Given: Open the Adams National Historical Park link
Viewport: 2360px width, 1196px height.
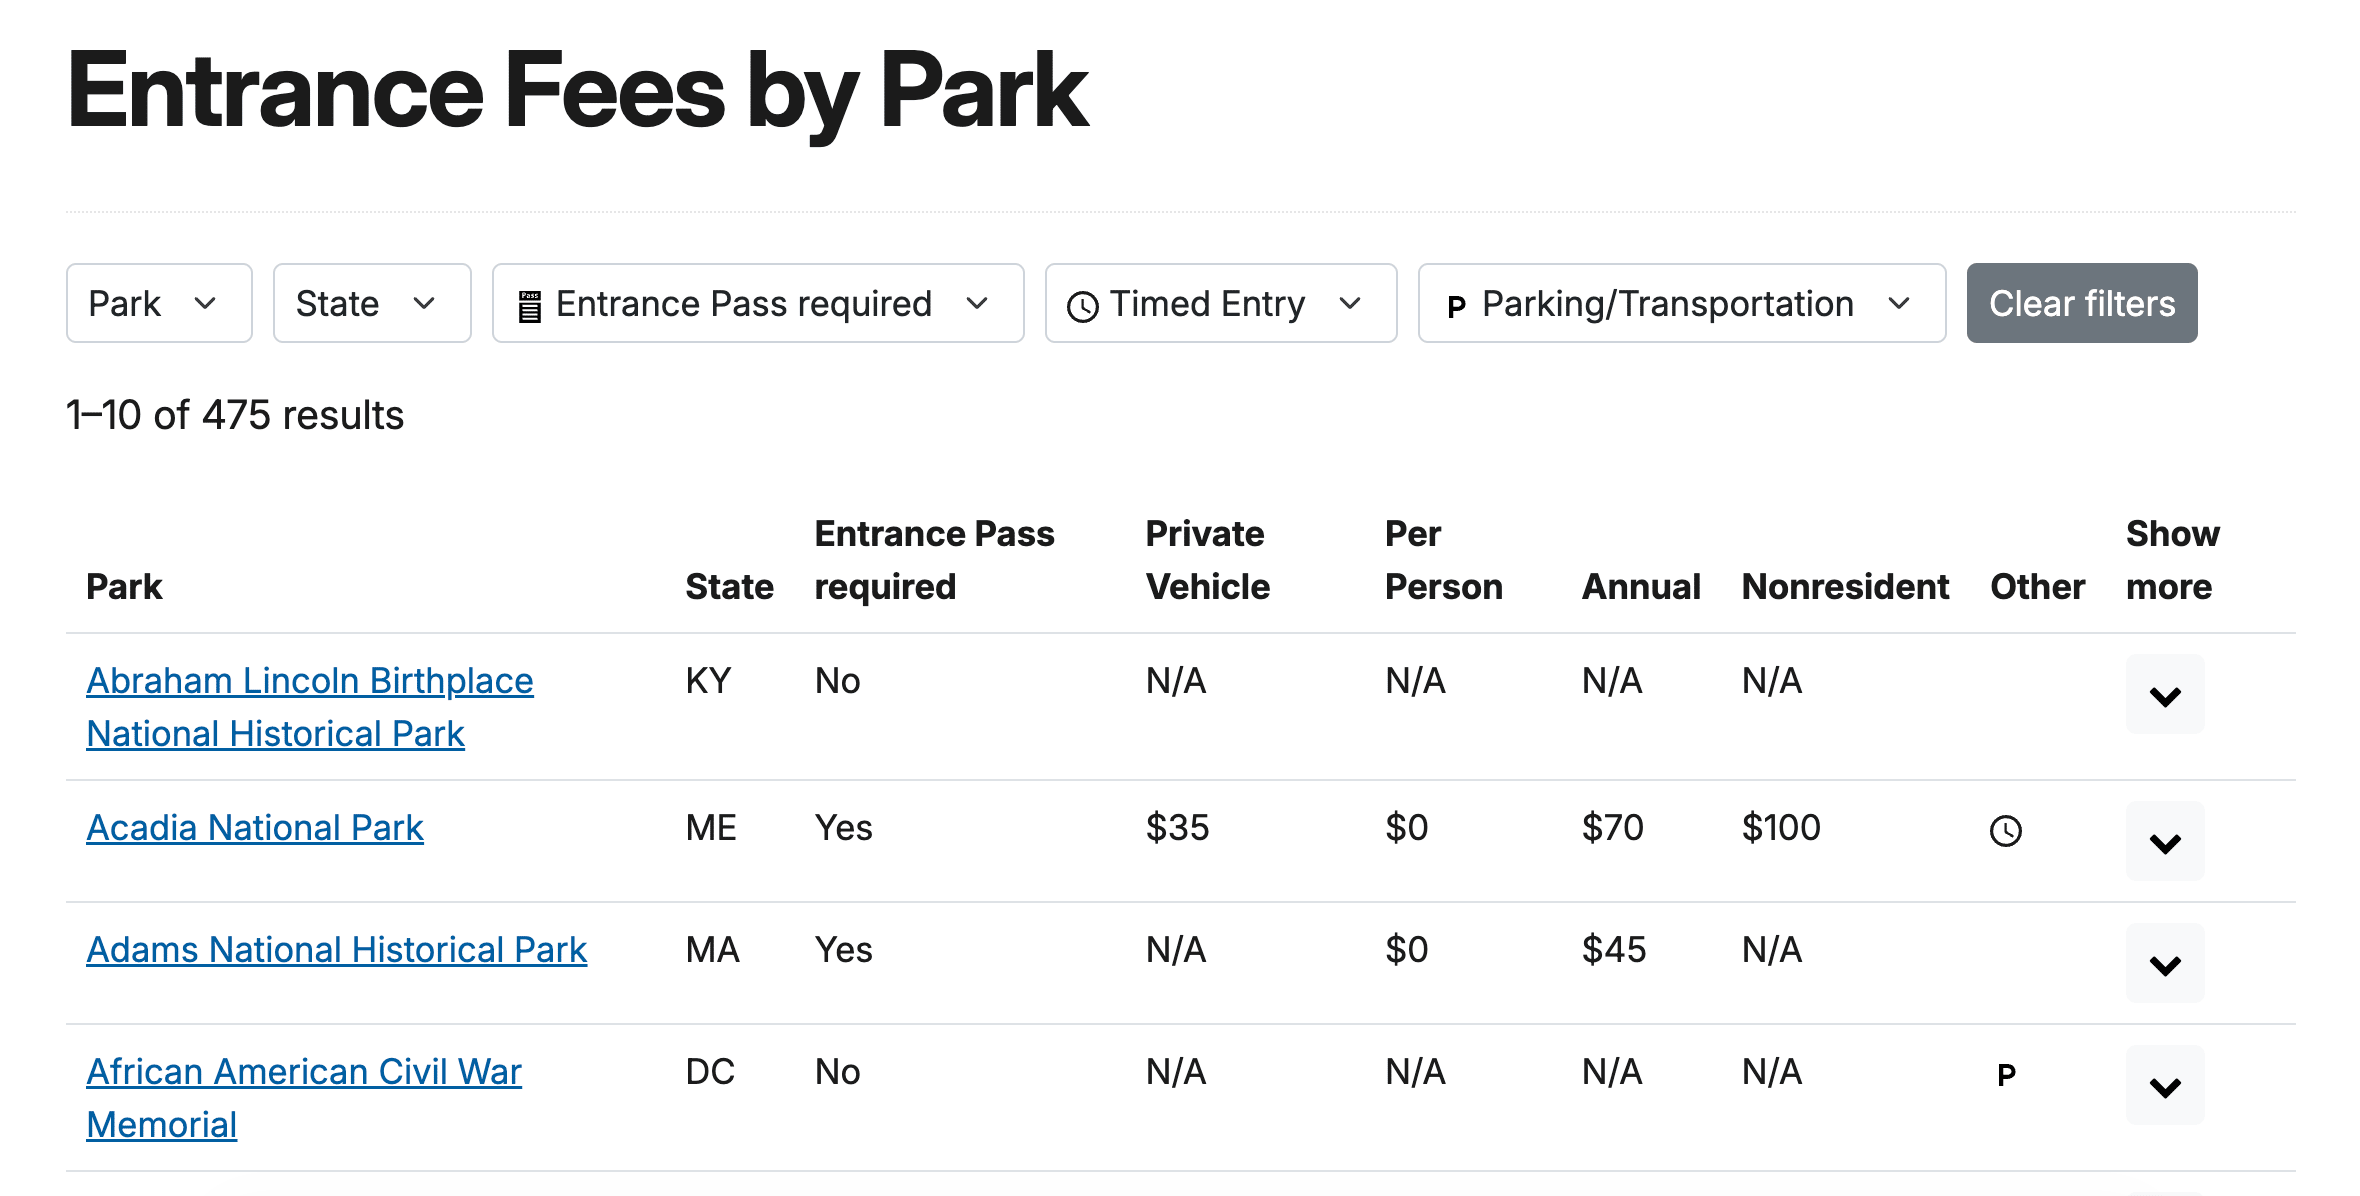Looking at the screenshot, I should [x=336, y=950].
